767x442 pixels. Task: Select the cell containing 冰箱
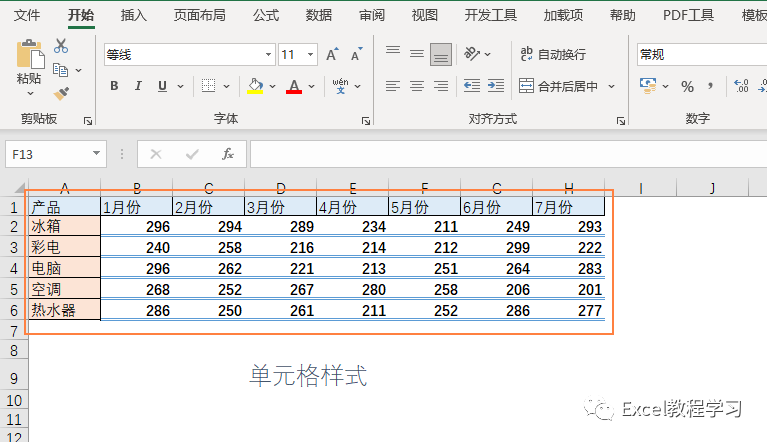point(65,226)
